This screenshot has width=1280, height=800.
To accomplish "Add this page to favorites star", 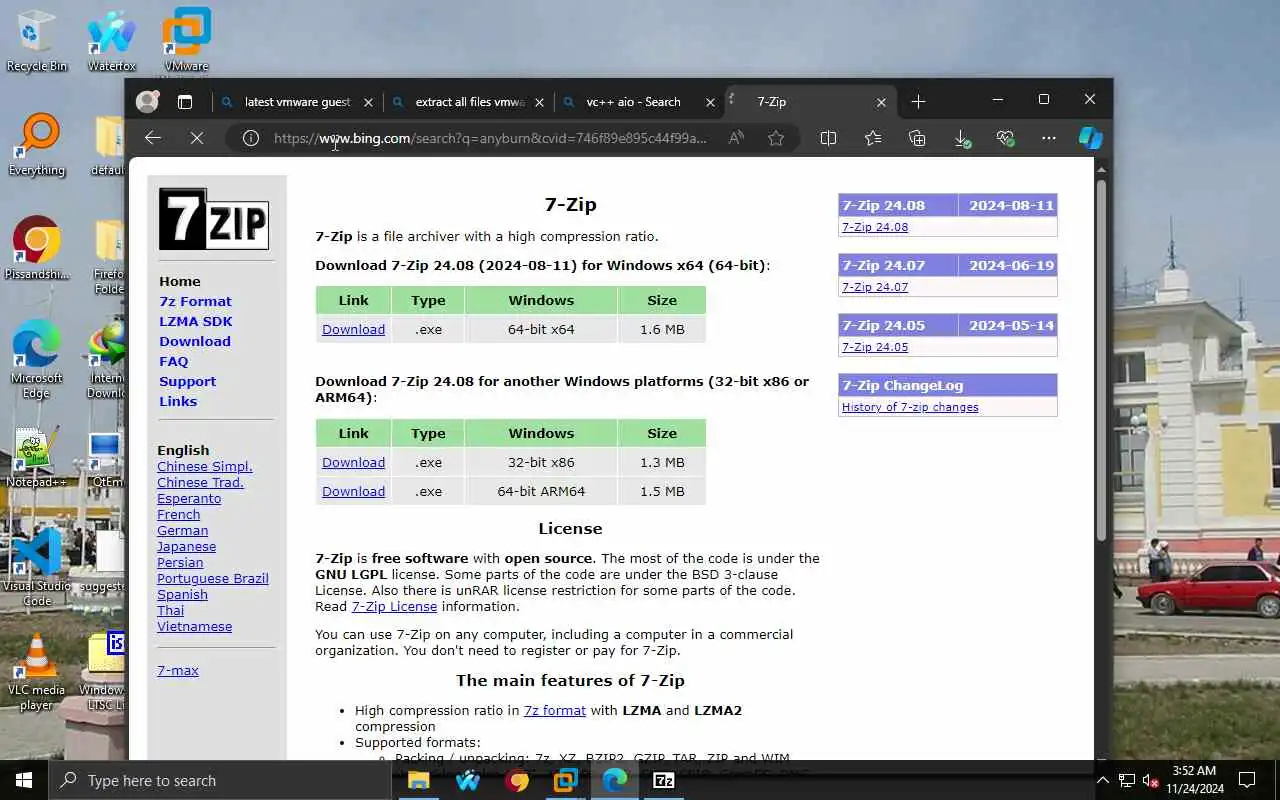I will click(776, 138).
